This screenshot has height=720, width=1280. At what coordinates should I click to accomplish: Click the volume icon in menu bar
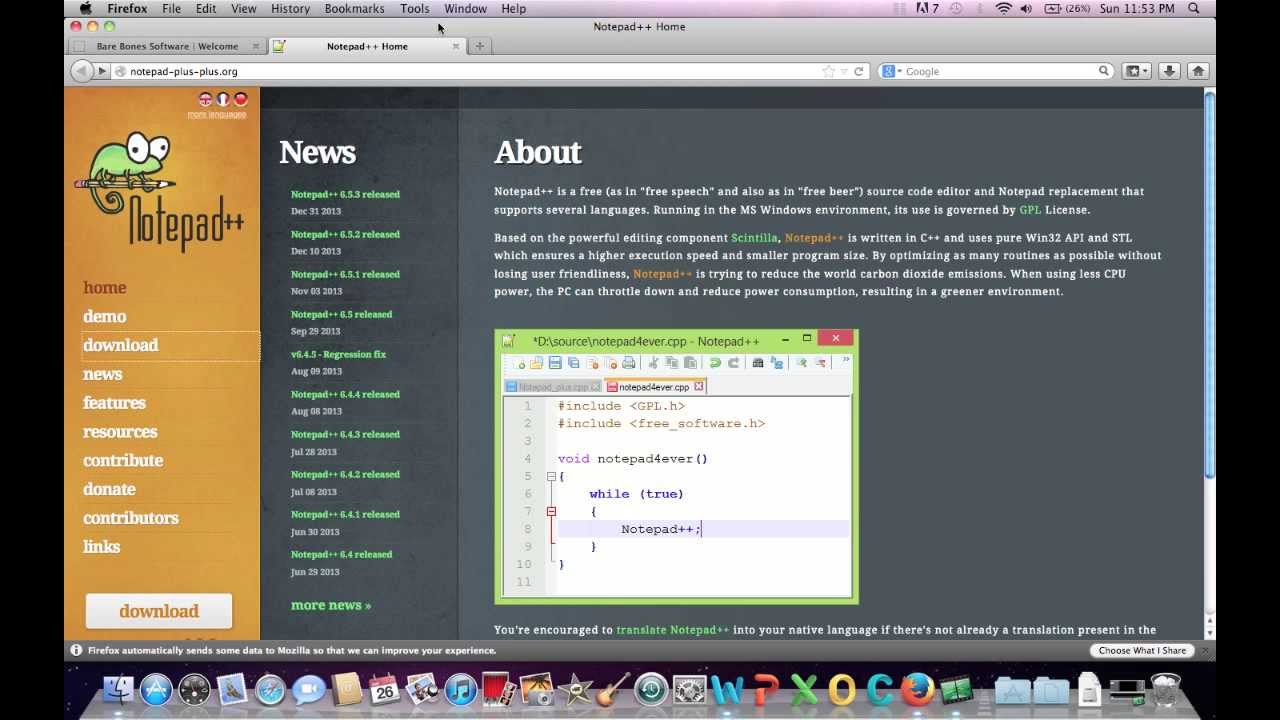[1026, 8]
